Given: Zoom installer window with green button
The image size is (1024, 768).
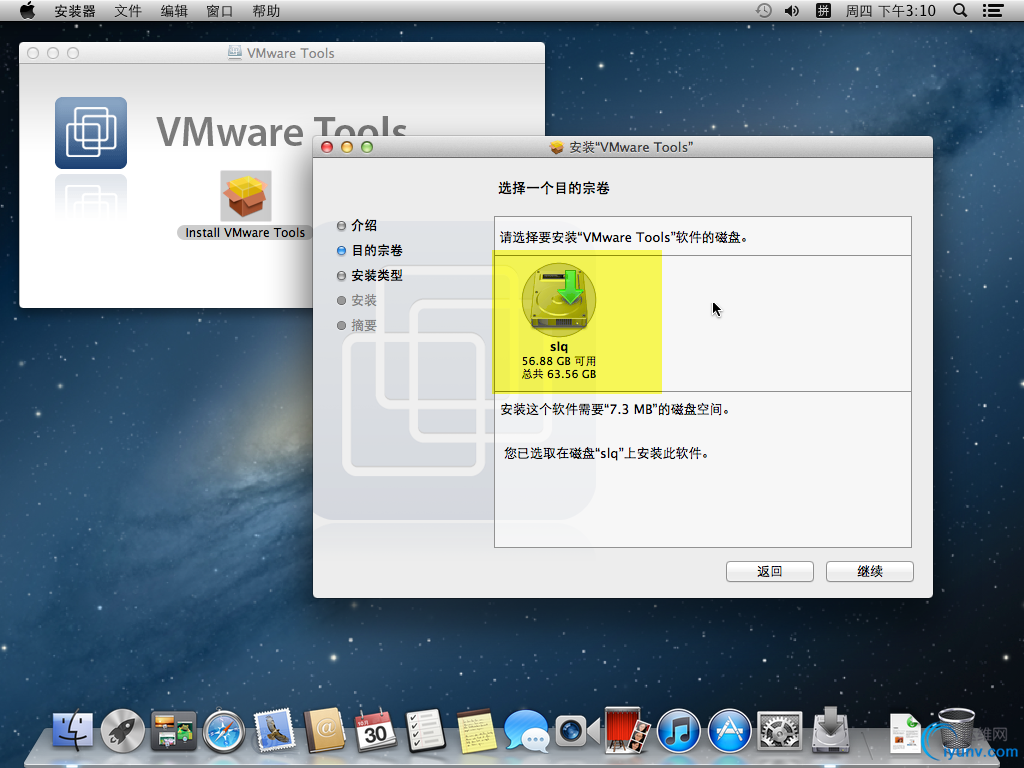Looking at the screenshot, I should click(x=367, y=147).
